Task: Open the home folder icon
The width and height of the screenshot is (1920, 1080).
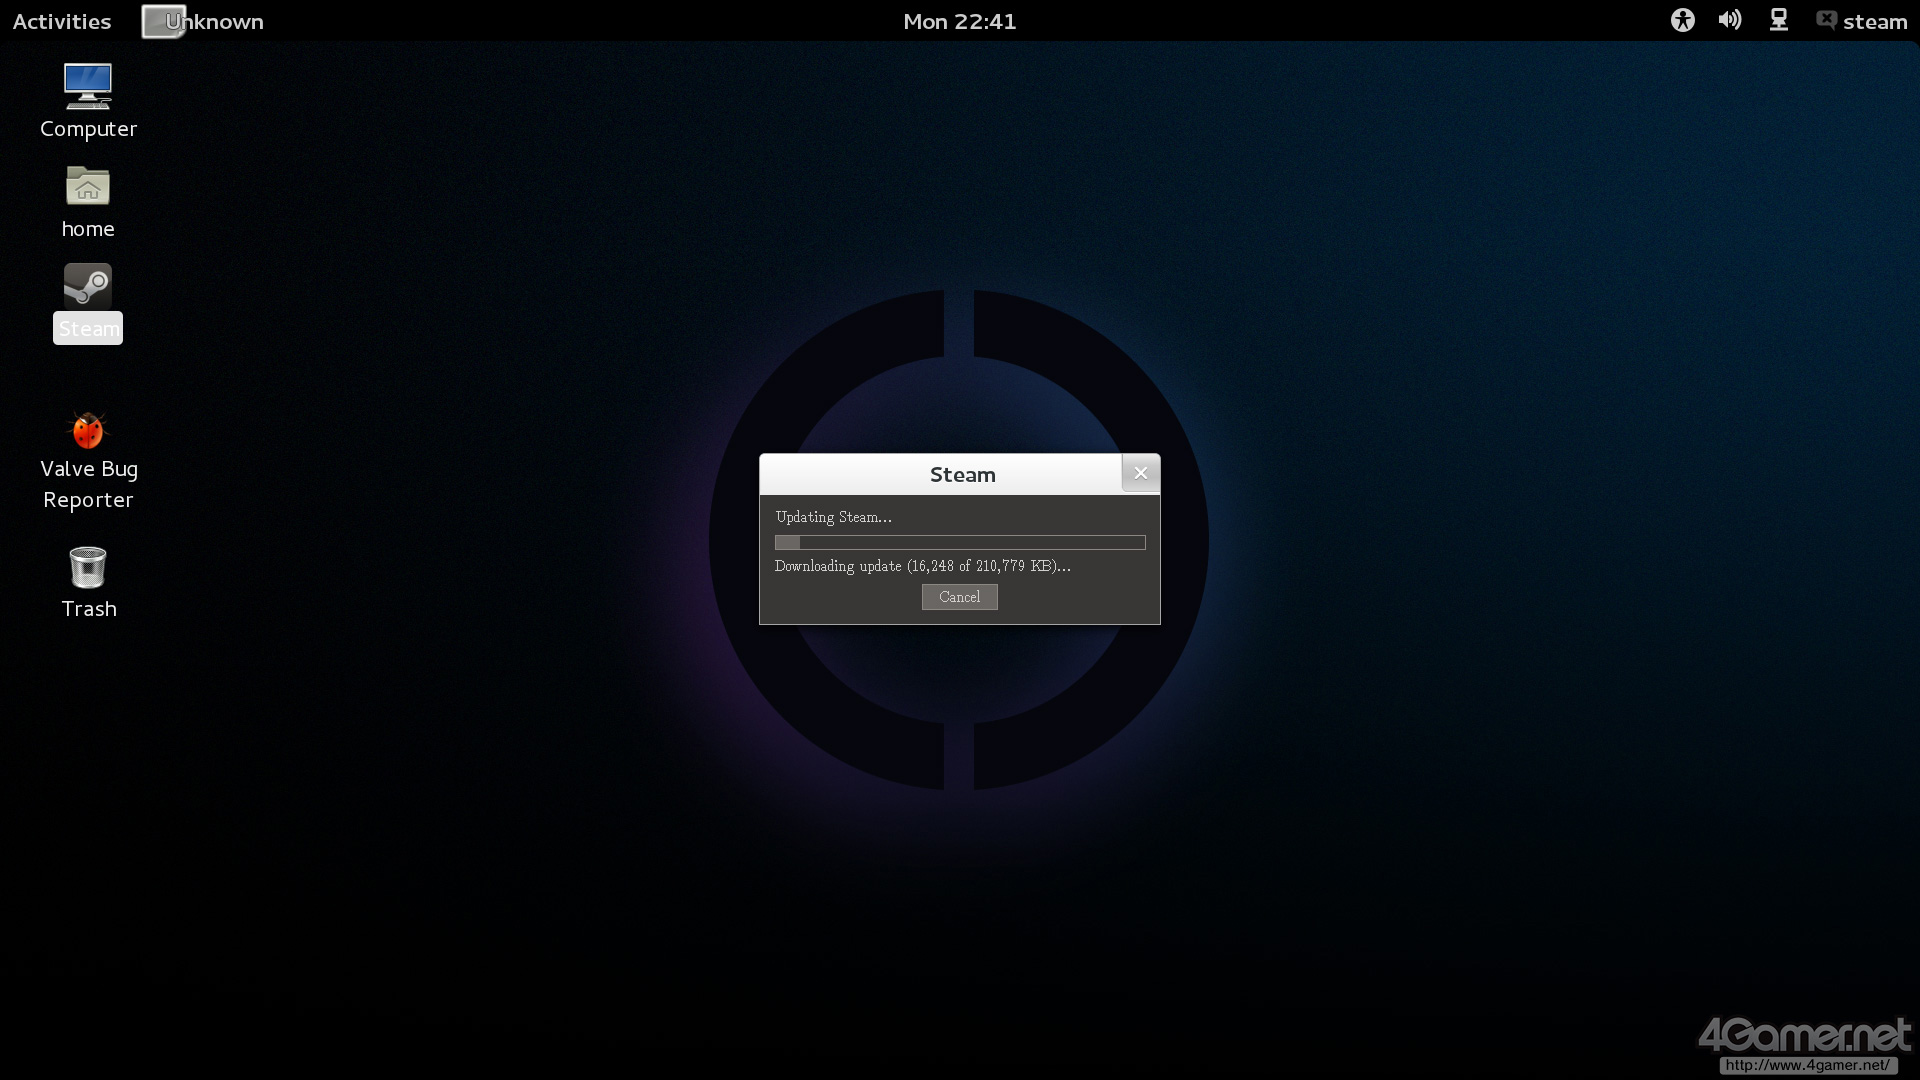Action: (88, 187)
